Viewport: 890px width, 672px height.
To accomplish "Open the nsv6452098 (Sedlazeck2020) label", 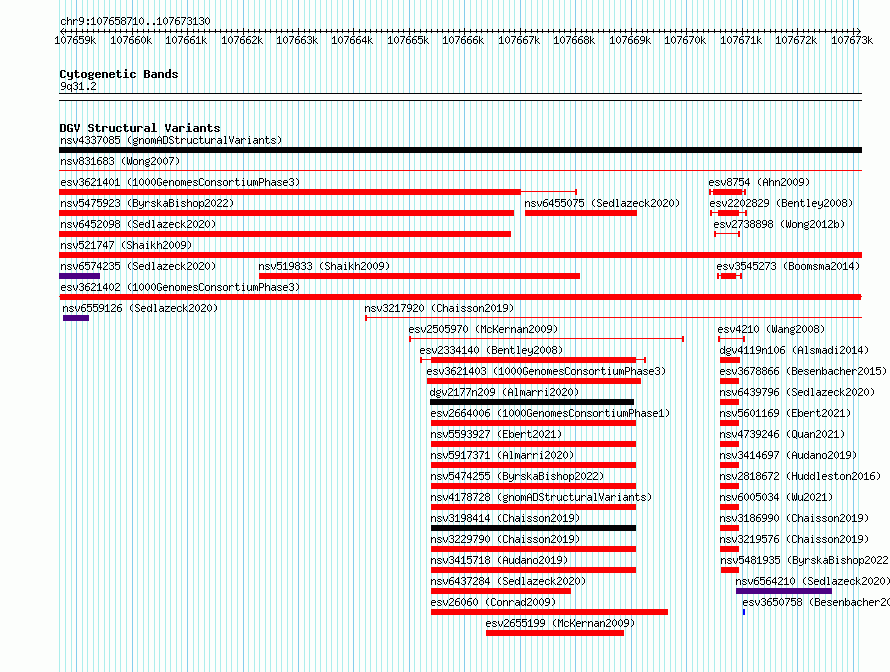I will (x=138, y=224).
